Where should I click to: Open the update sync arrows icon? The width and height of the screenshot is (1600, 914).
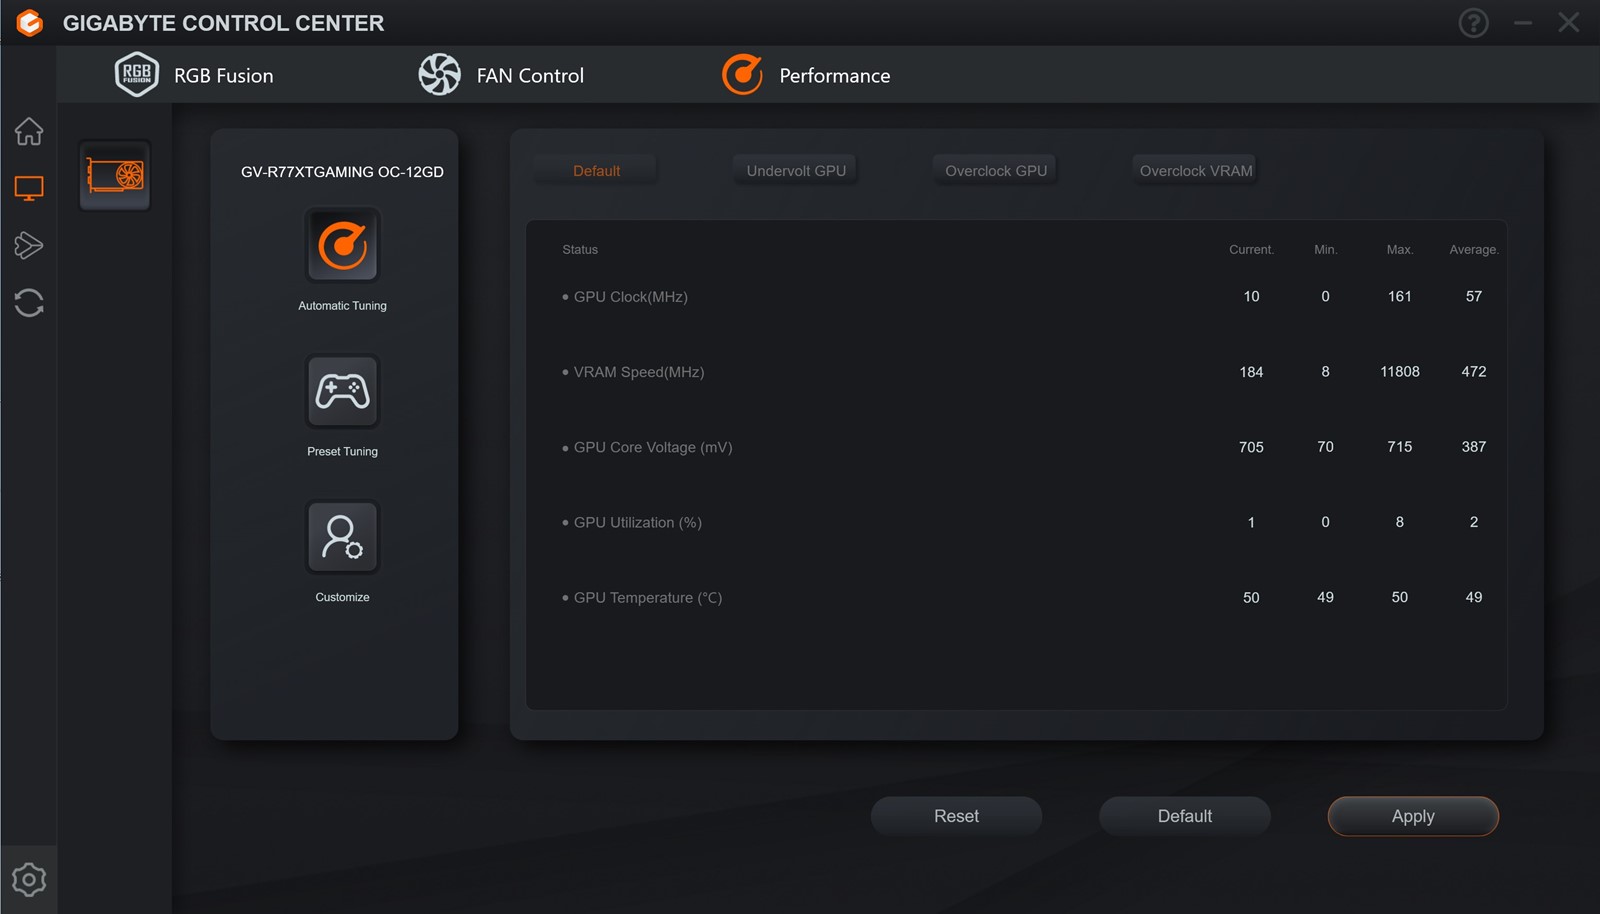click(x=29, y=303)
